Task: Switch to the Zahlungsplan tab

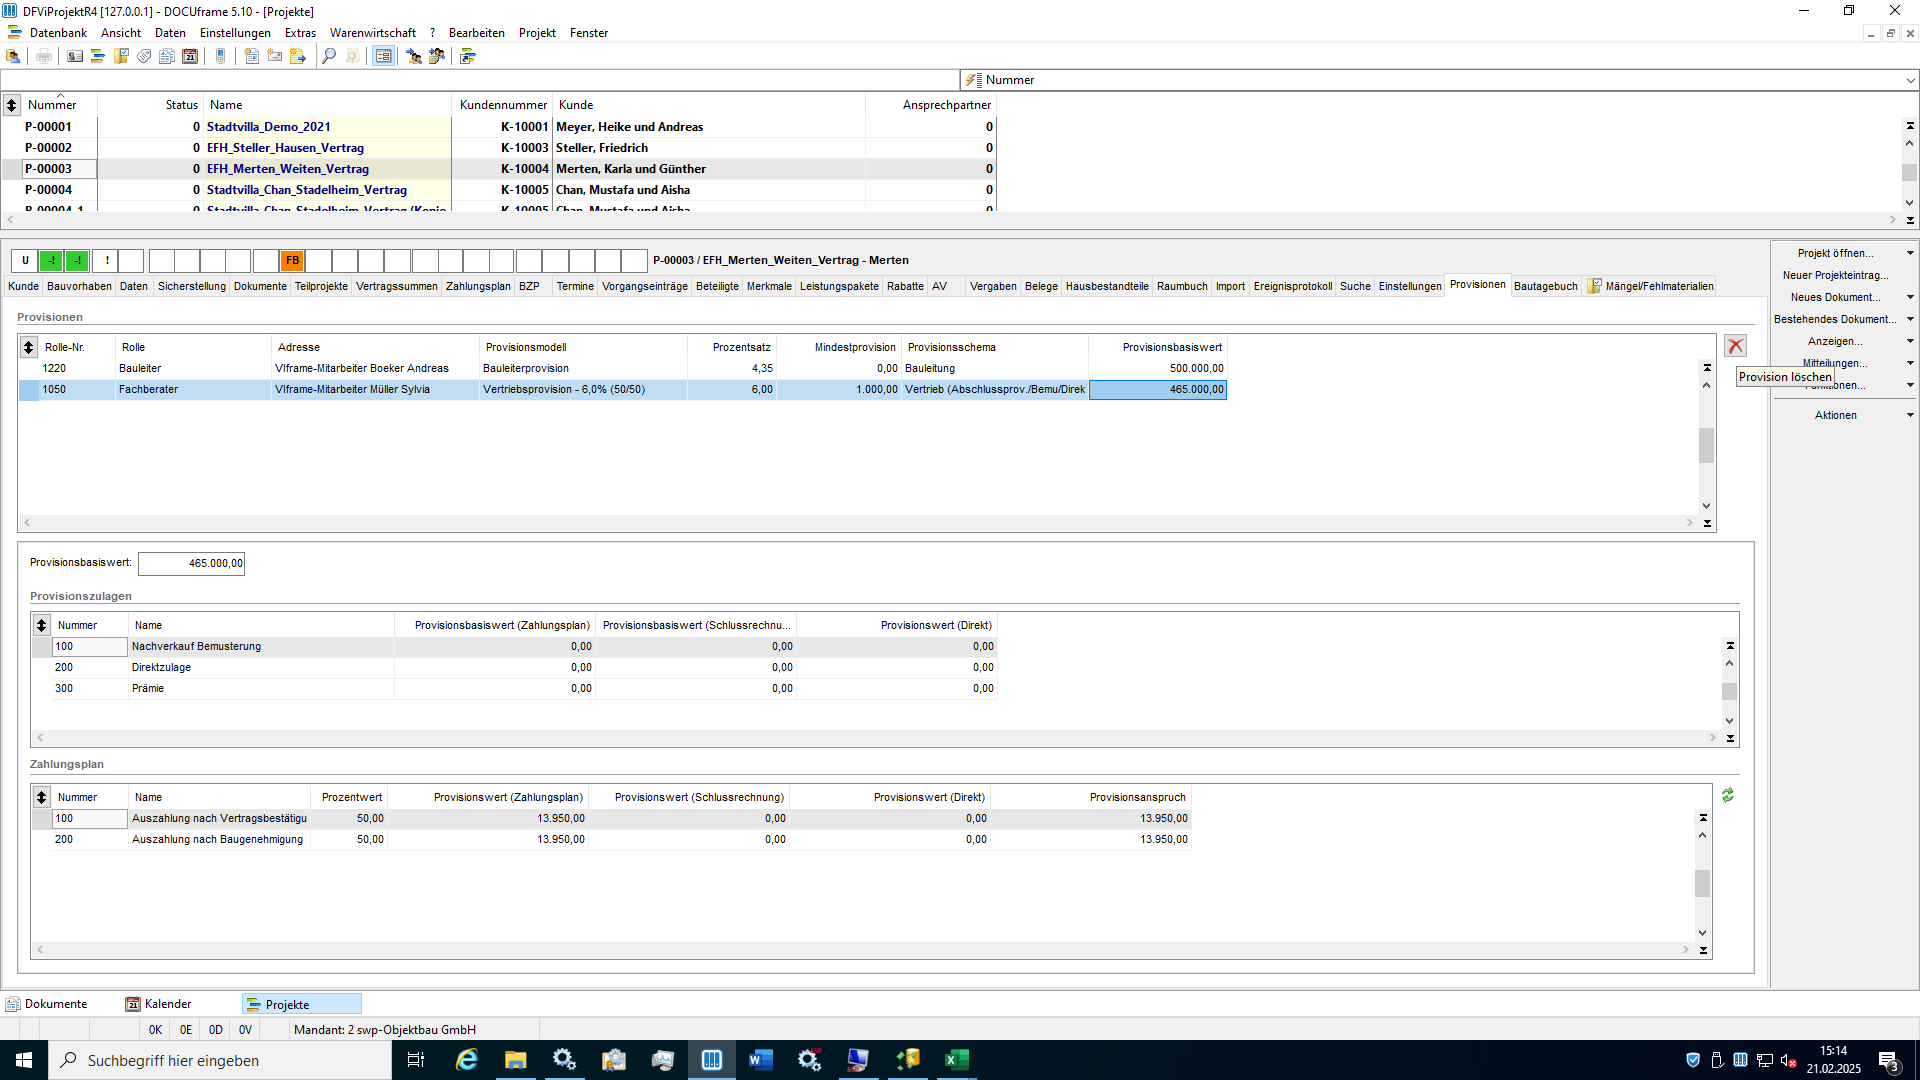Action: click(478, 286)
